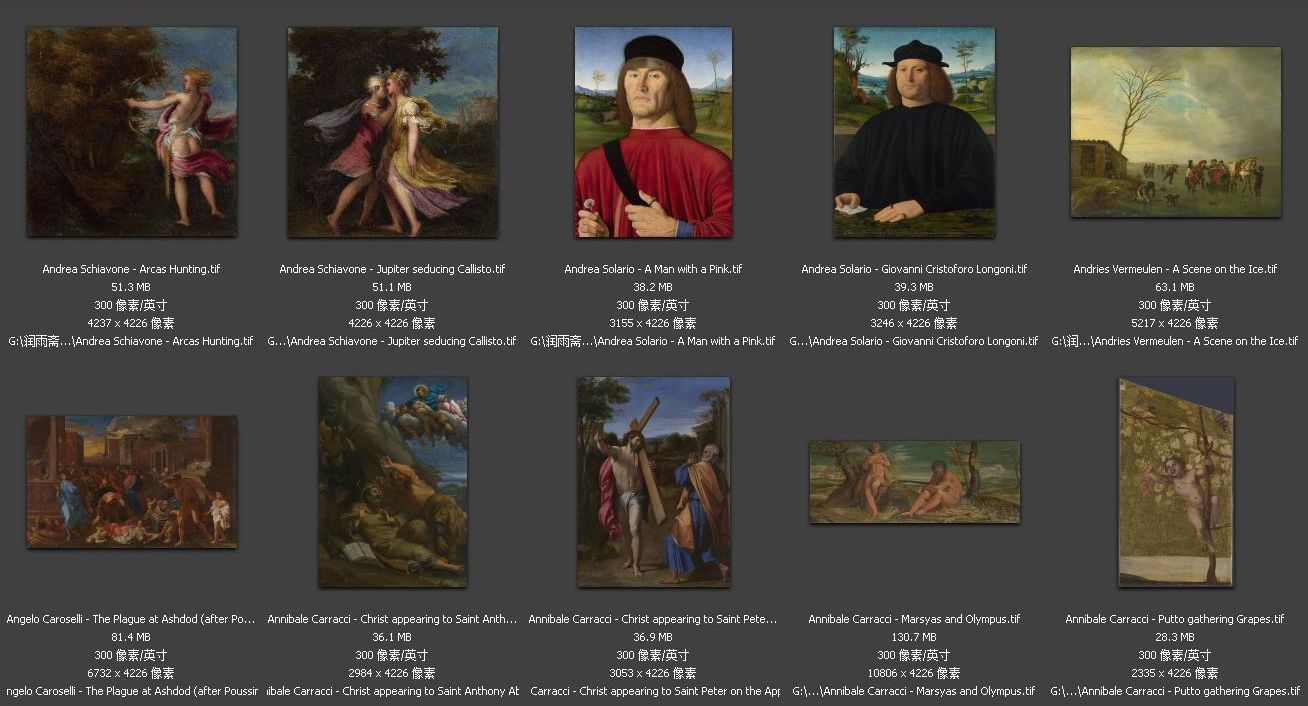Select Giovanni Cristoforo Longoni portrait thumbnail
This screenshot has height=706, width=1308.
[x=914, y=132]
